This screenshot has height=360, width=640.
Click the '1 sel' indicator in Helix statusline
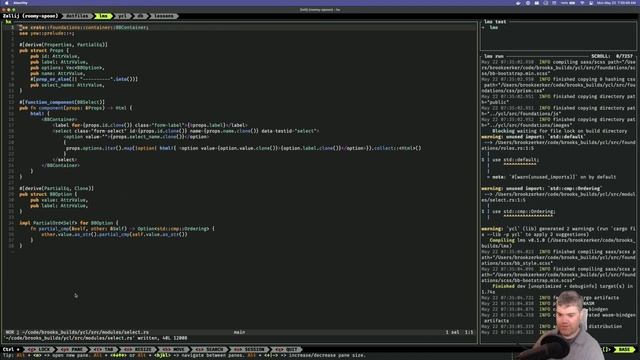[x=452, y=332]
